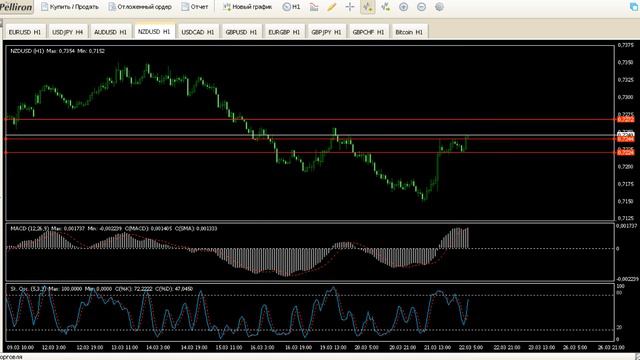The height and width of the screenshot is (360, 640).
Task: Click the 0,7150 price axis label
Action: coord(626,201)
